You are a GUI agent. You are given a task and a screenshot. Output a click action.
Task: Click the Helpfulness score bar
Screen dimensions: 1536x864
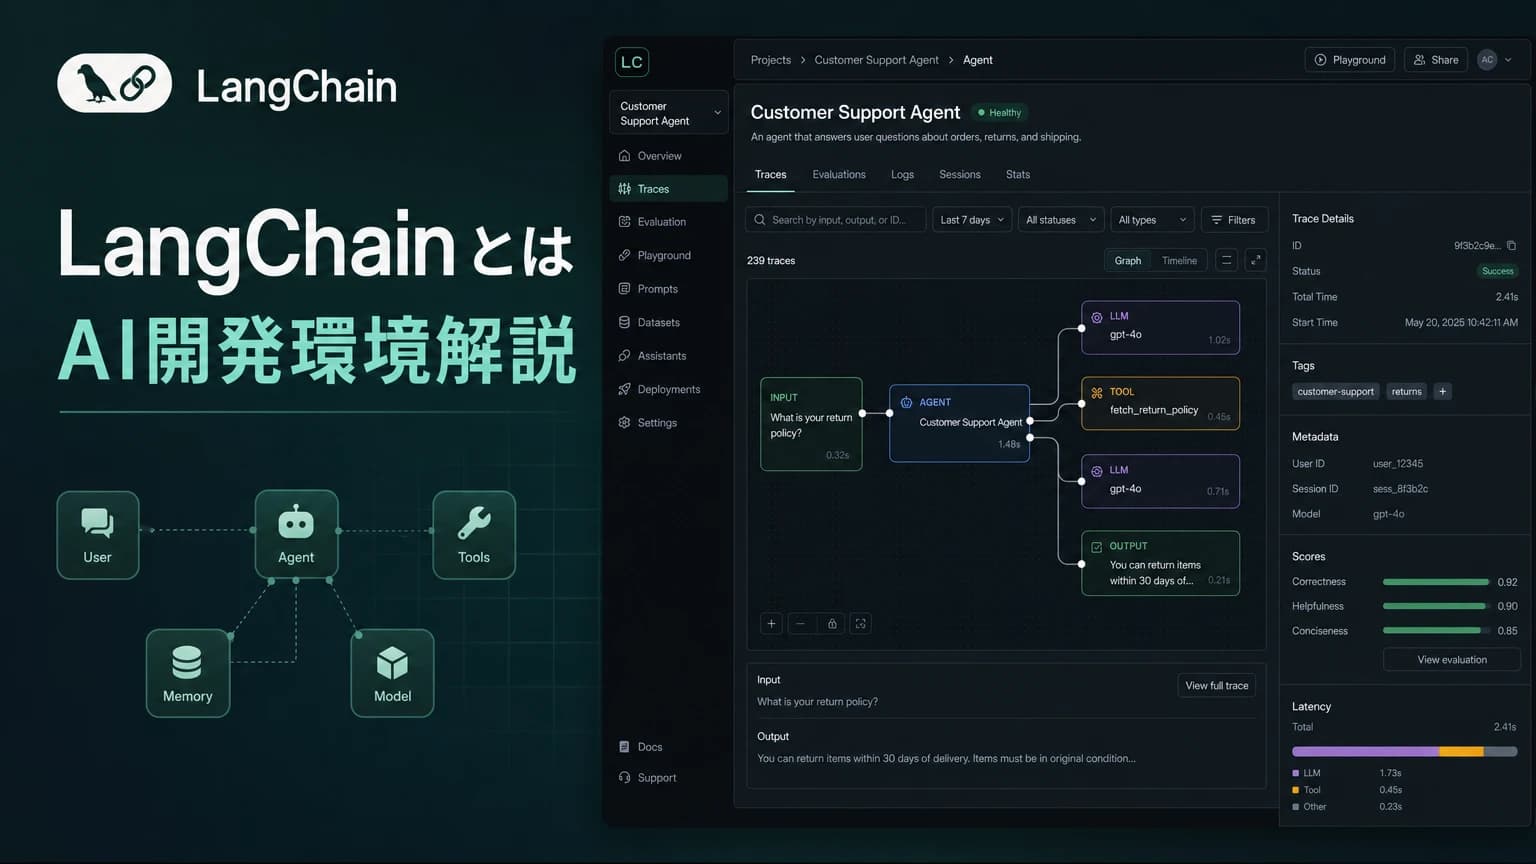point(1436,607)
